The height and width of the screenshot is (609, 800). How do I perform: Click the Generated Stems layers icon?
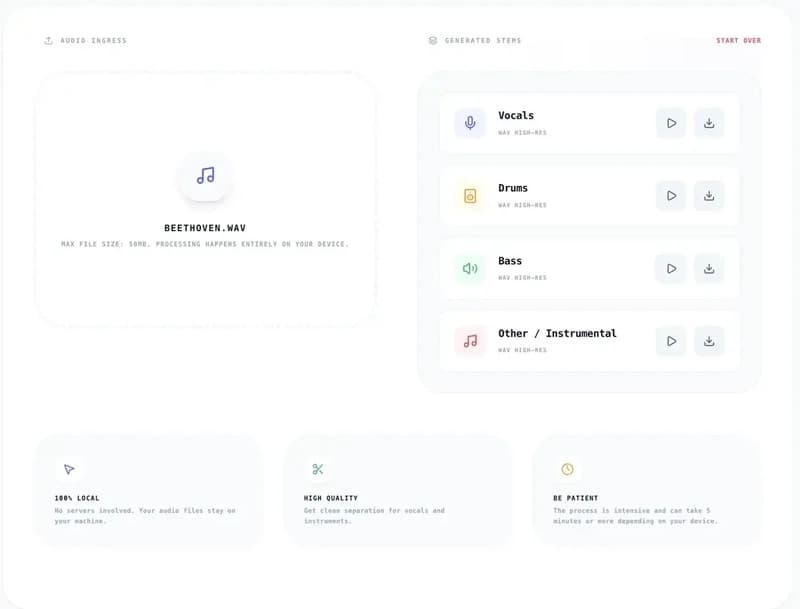tap(433, 41)
